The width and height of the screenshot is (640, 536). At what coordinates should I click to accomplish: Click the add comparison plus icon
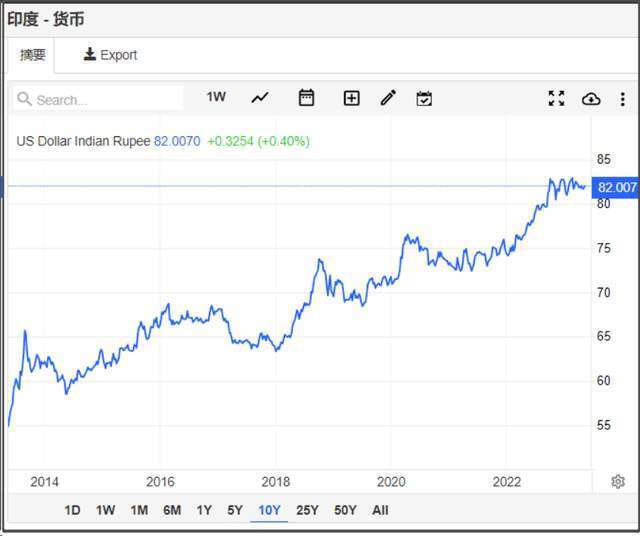click(351, 98)
